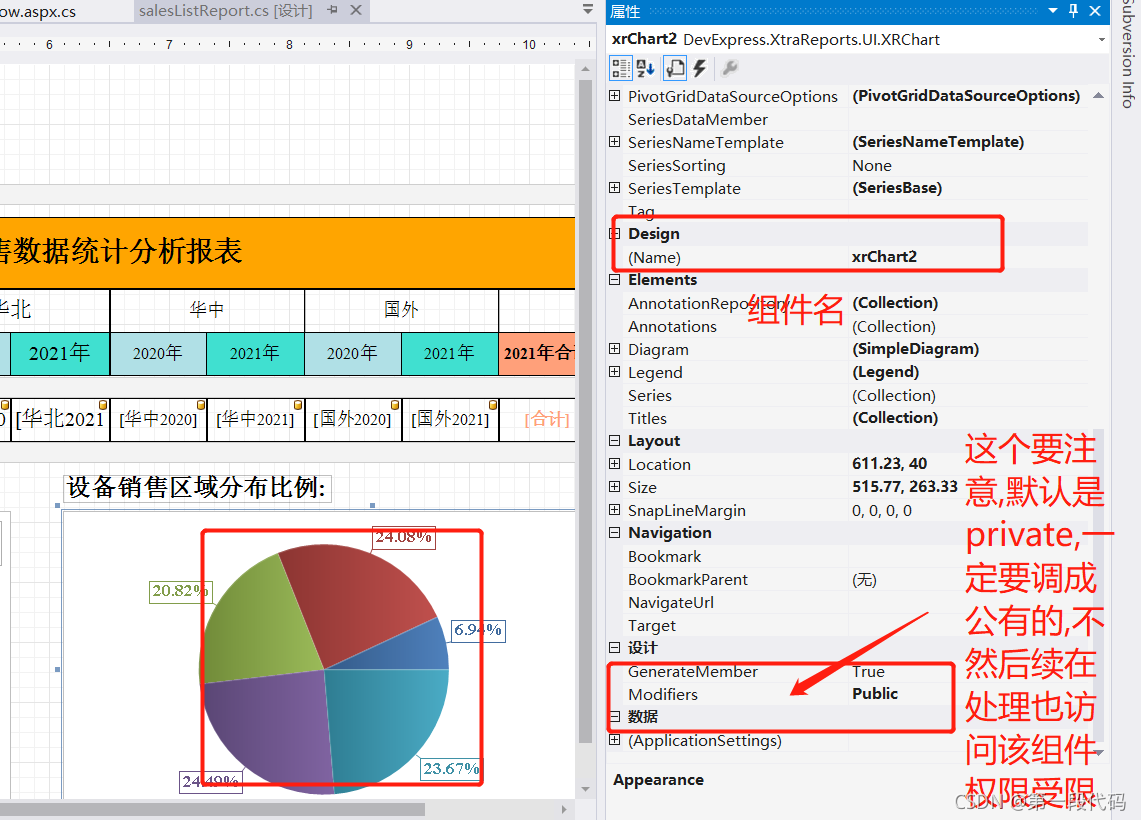Screen dimensions: 1141x820
Task: Expand the Location property
Action: click(615, 464)
